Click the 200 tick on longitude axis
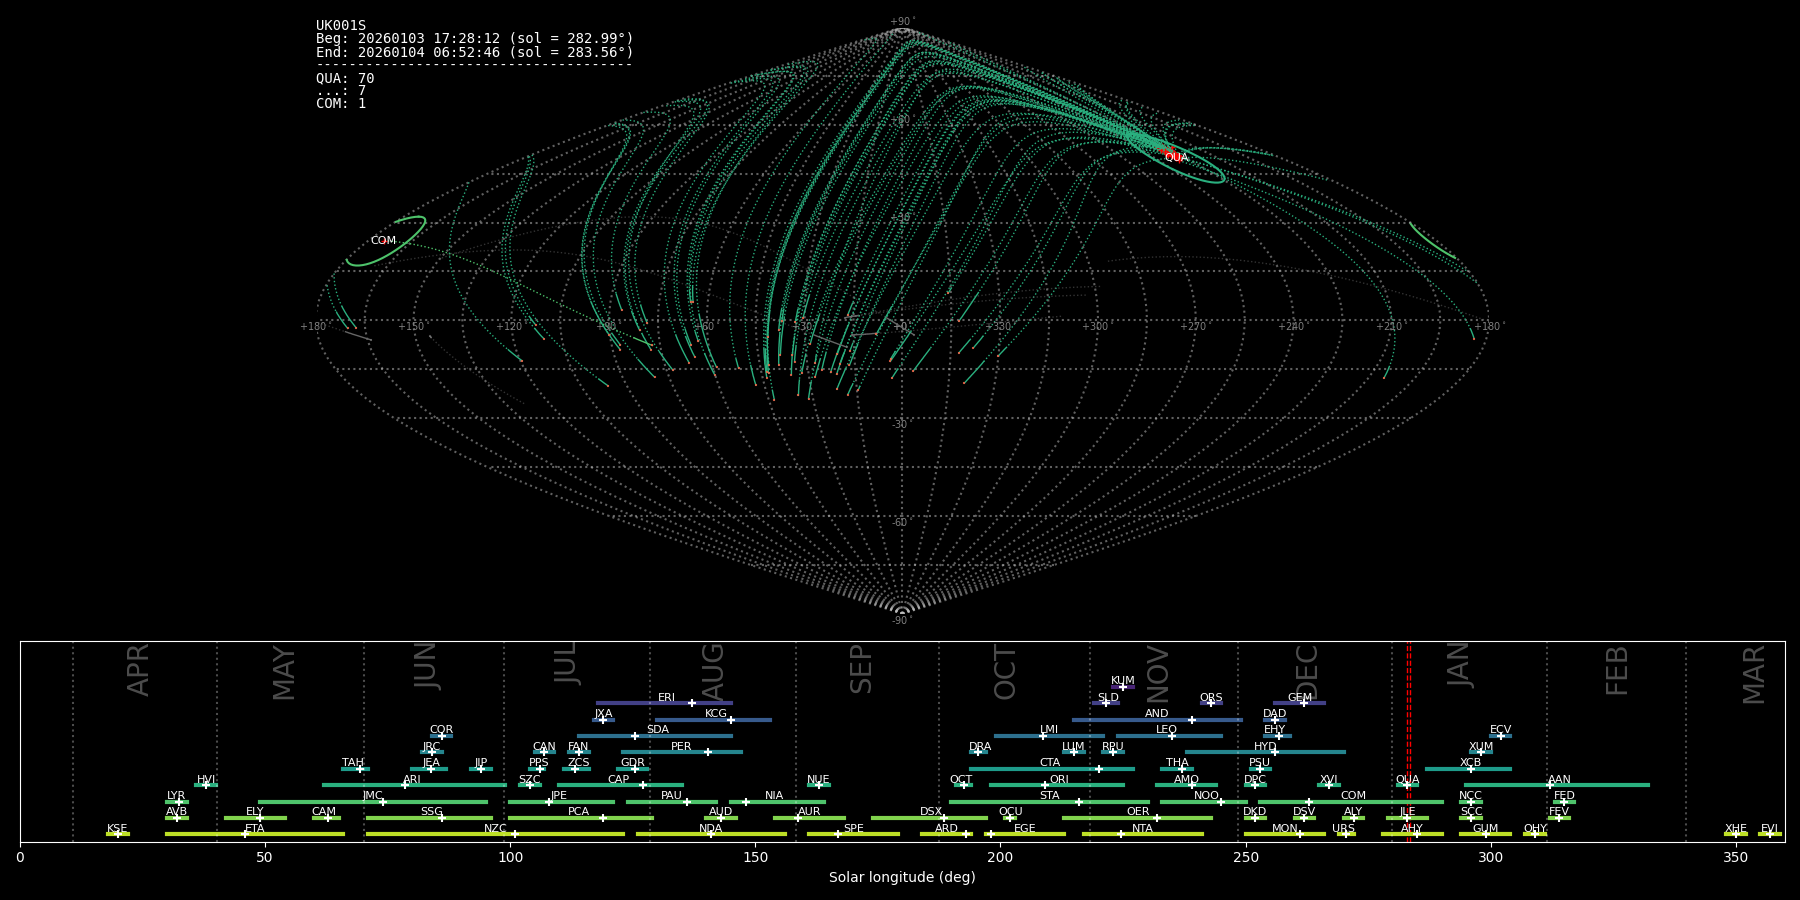Image resolution: width=1800 pixels, height=900 pixels. pyautogui.click(x=1000, y=857)
